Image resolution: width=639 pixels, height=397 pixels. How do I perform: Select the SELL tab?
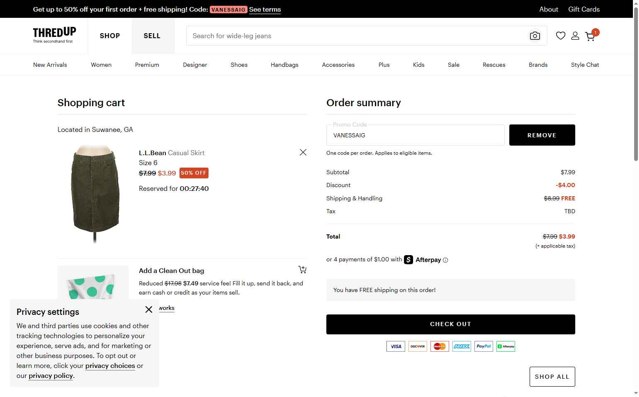152,36
